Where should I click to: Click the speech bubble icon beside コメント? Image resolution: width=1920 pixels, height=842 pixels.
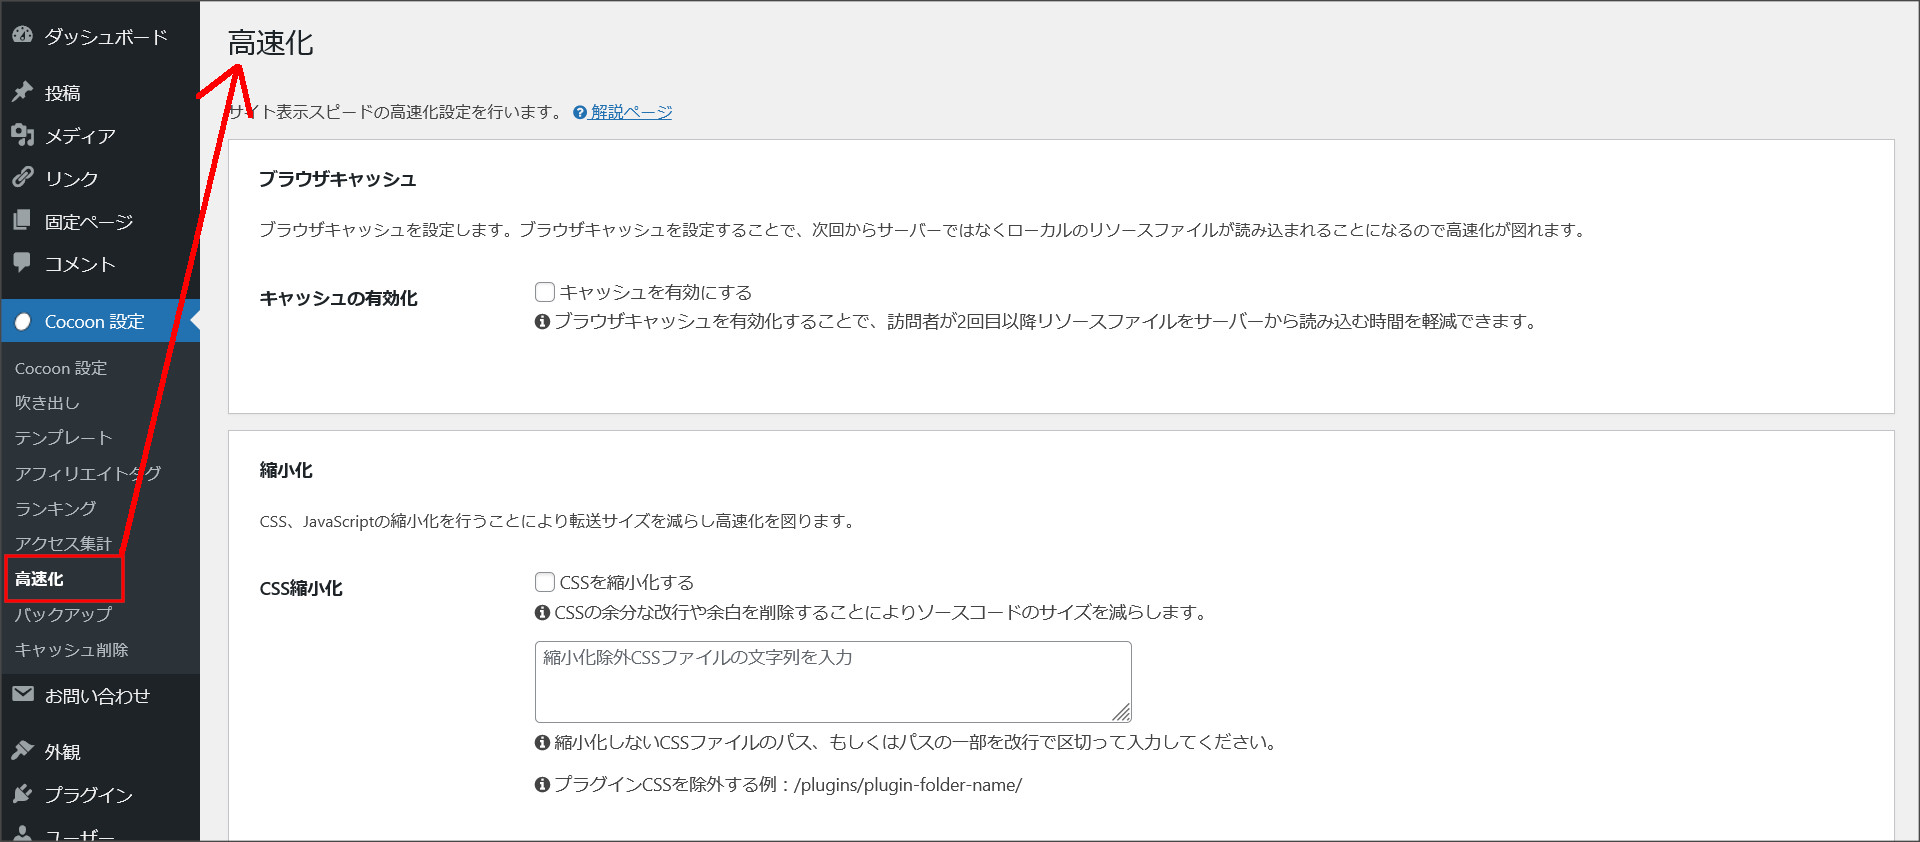[x=22, y=262]
